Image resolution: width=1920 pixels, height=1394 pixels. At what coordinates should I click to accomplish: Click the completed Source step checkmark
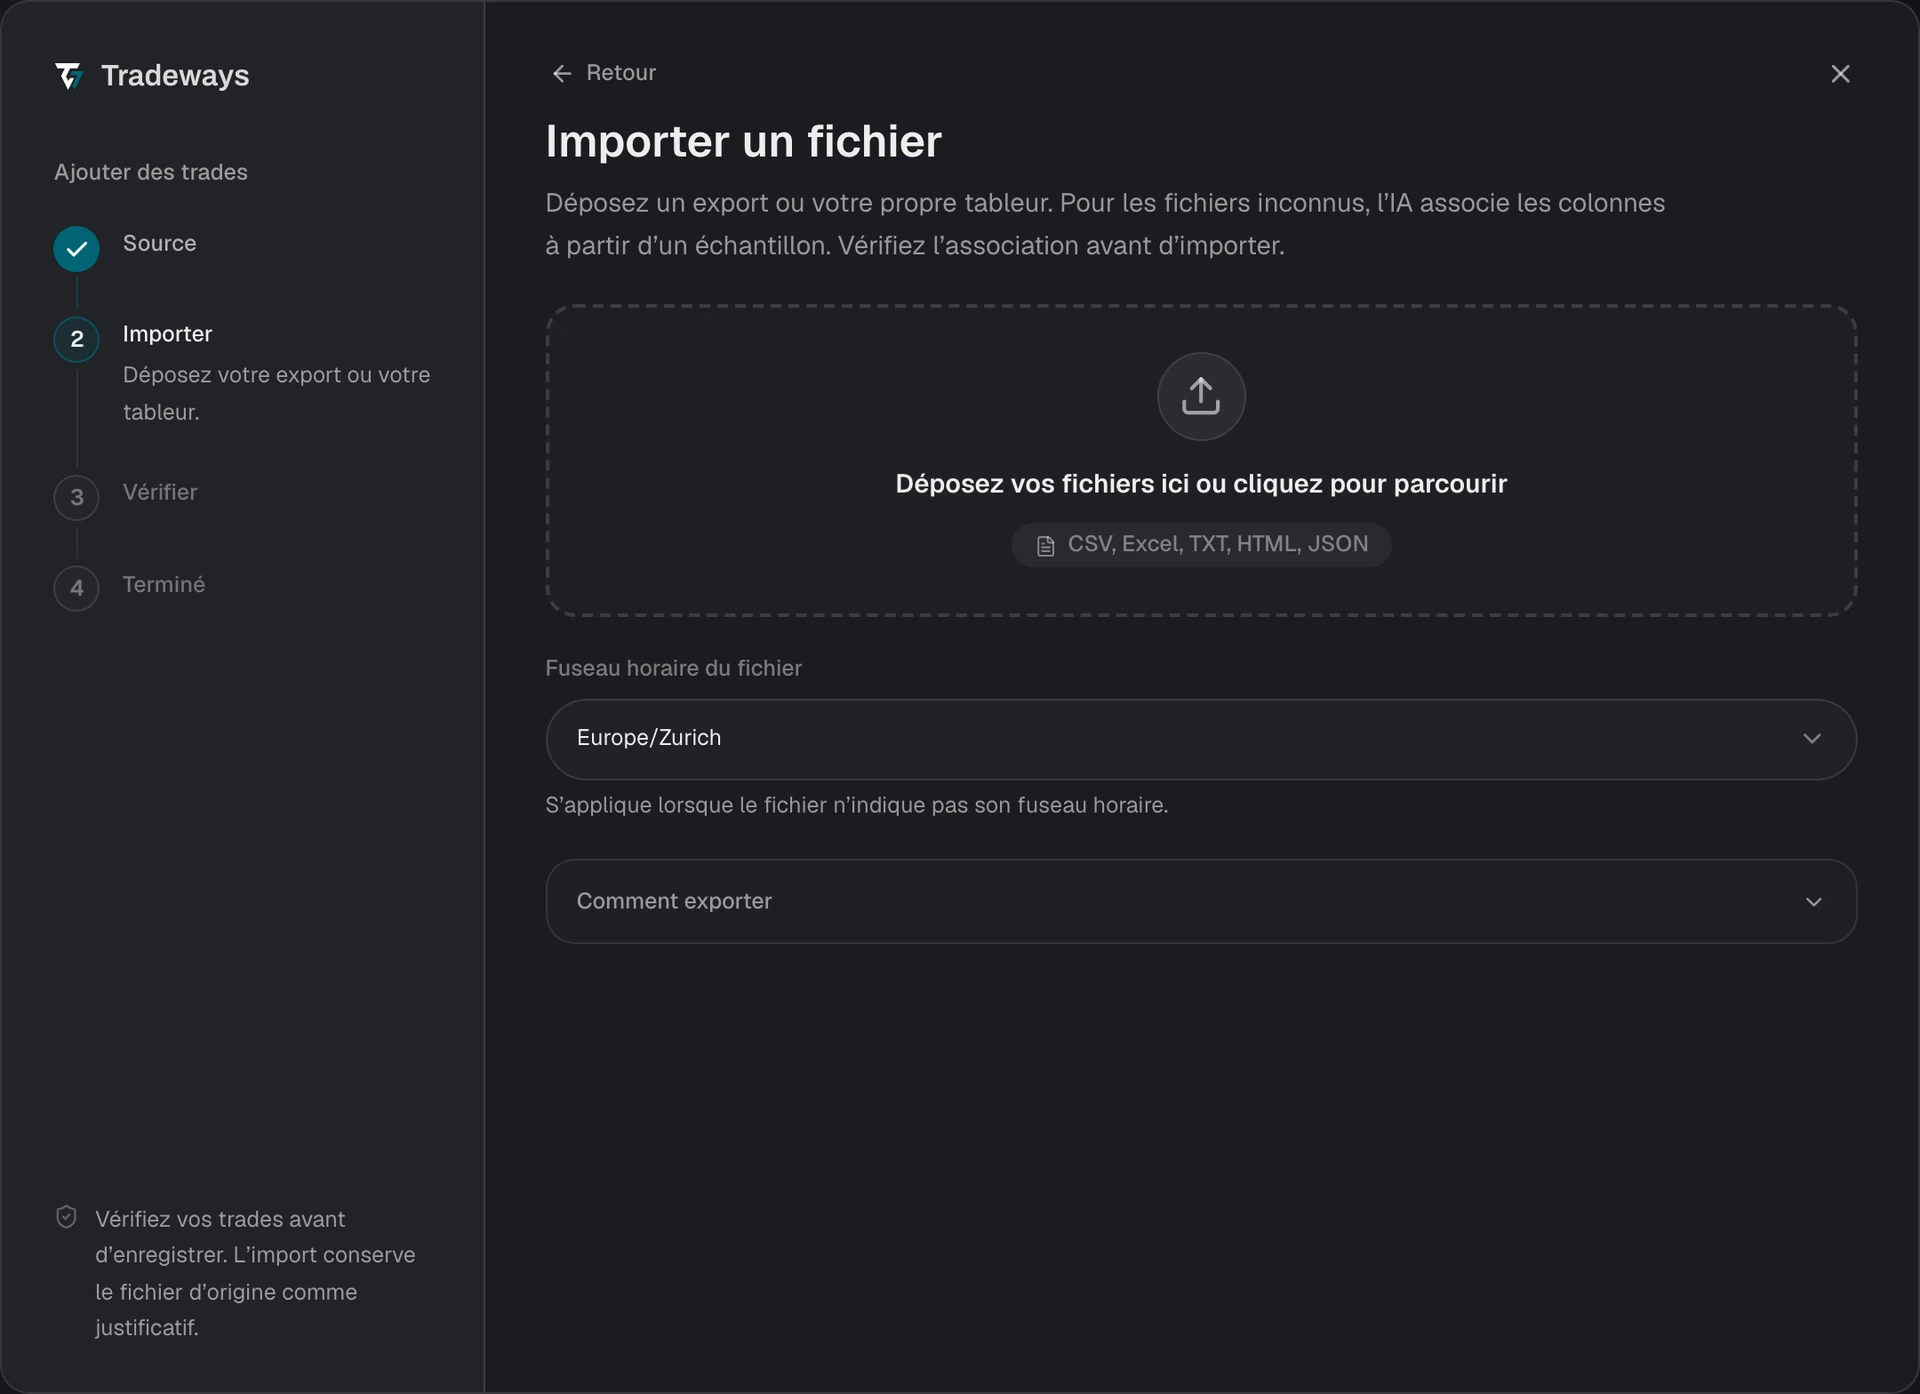(76, 249)
